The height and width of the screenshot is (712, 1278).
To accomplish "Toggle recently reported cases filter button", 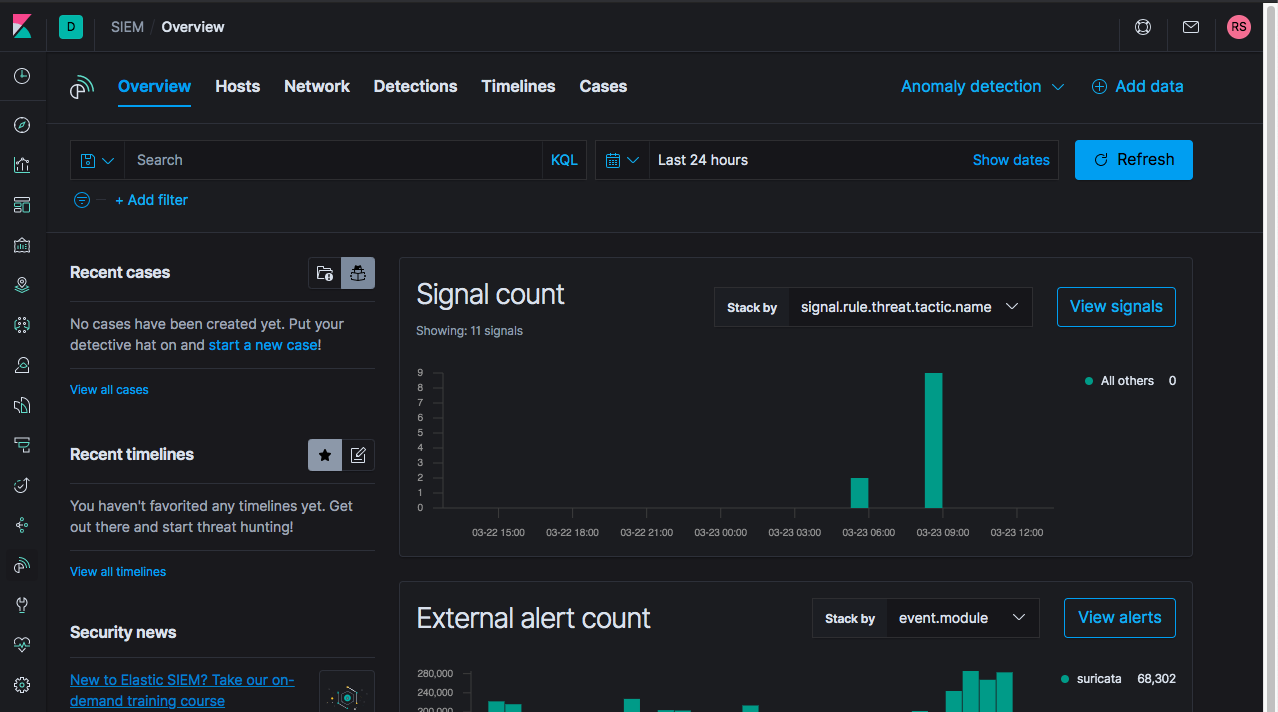I will (x=358, y=273).
